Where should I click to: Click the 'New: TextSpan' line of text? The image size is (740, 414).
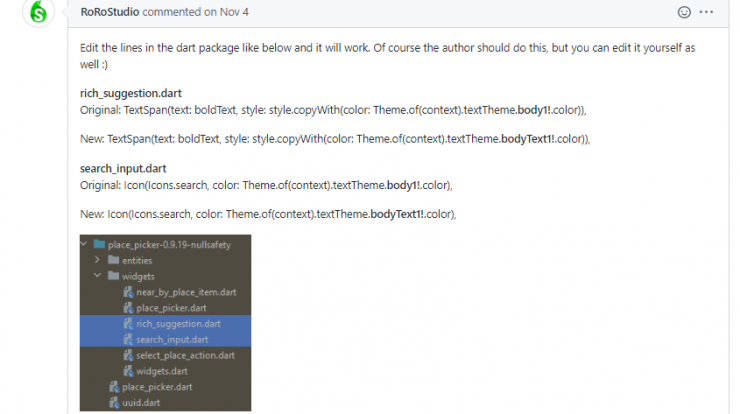pyautogui.click(x=335, y=139)
